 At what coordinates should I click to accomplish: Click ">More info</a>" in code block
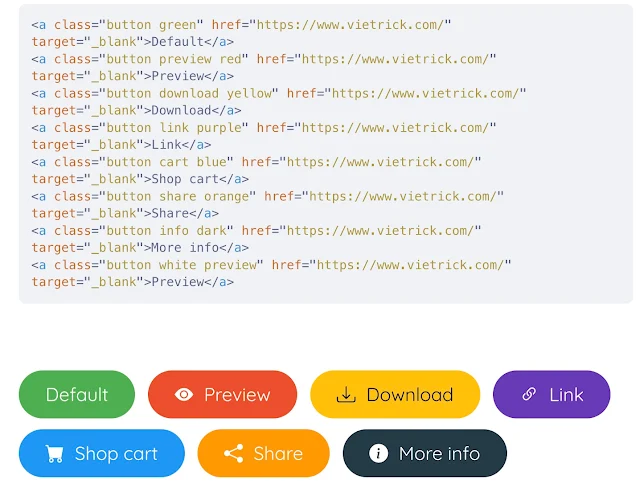tap(196, 248)
